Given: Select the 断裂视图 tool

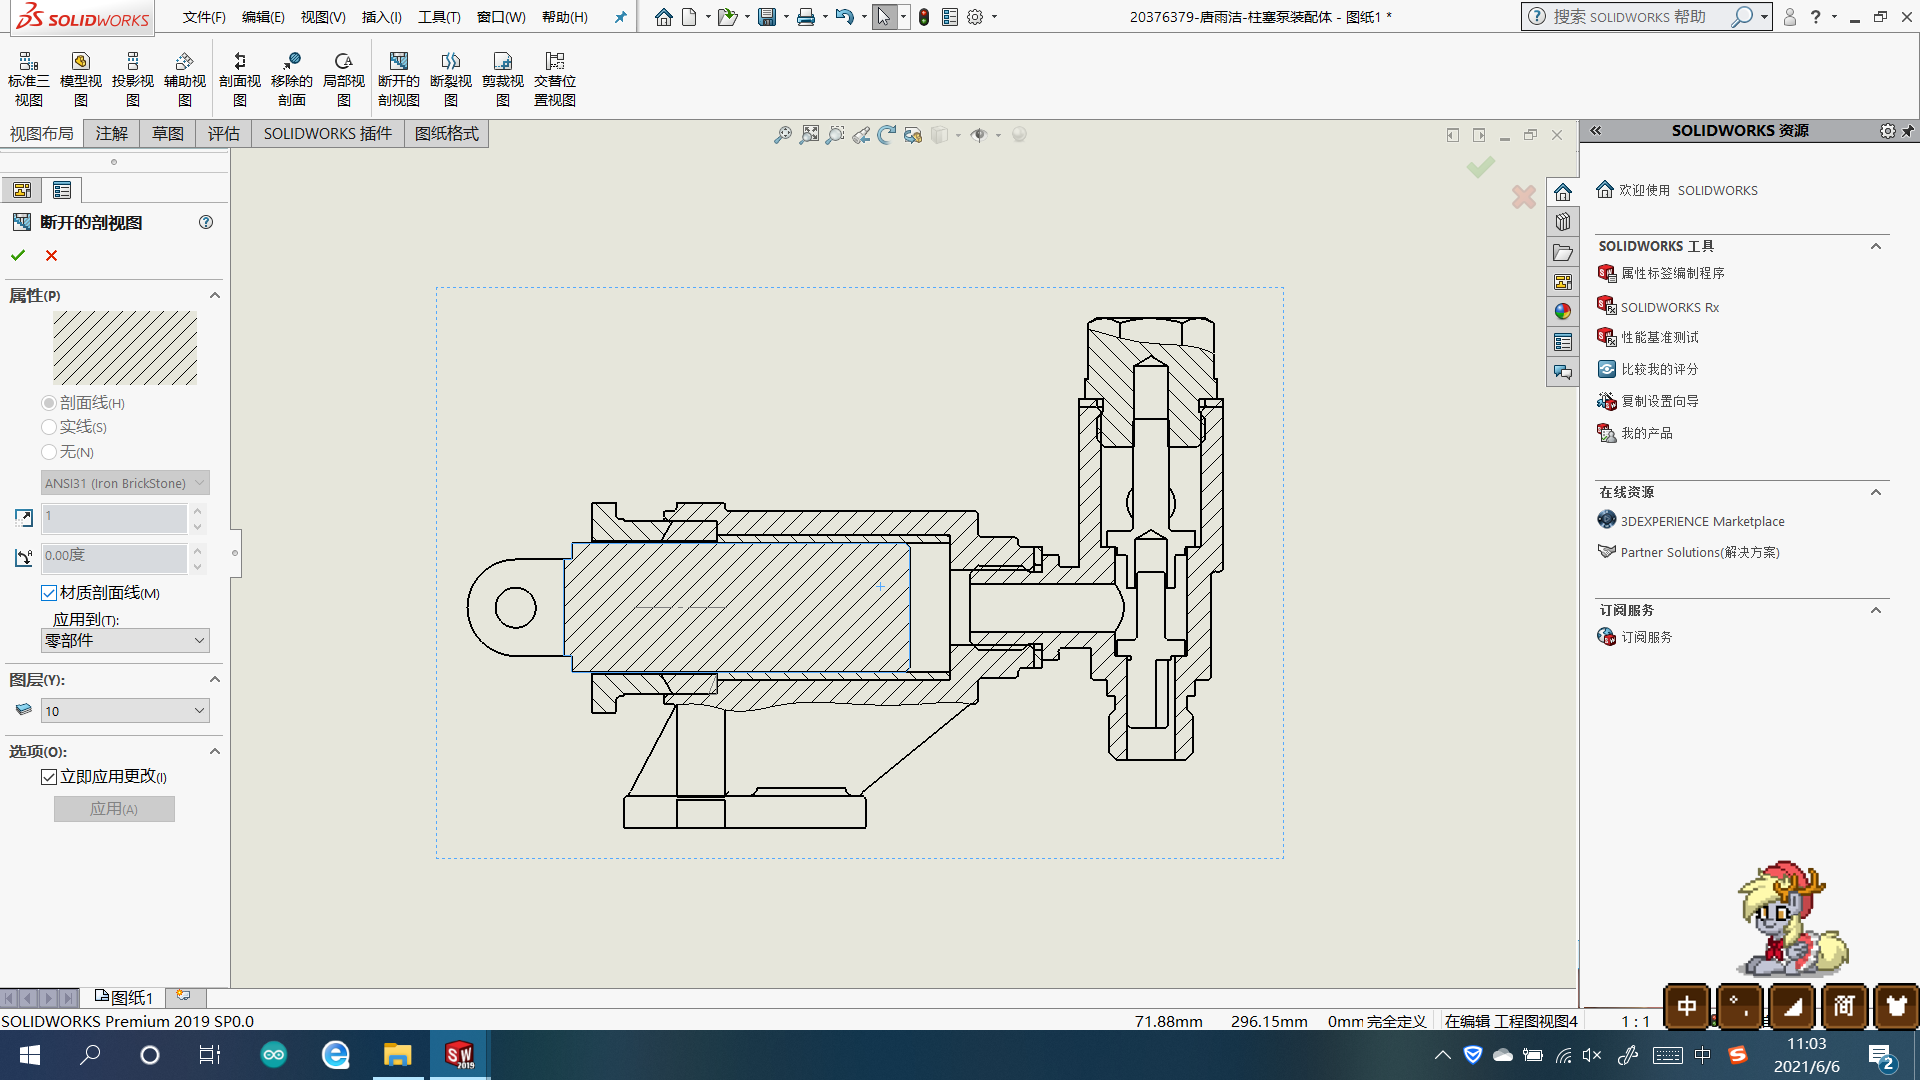Looking at the screenshot, I should point(451,80).
